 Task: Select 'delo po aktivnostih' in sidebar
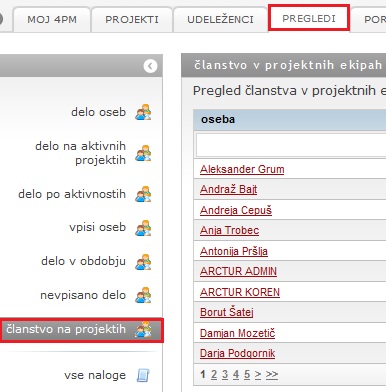[72, 194]
